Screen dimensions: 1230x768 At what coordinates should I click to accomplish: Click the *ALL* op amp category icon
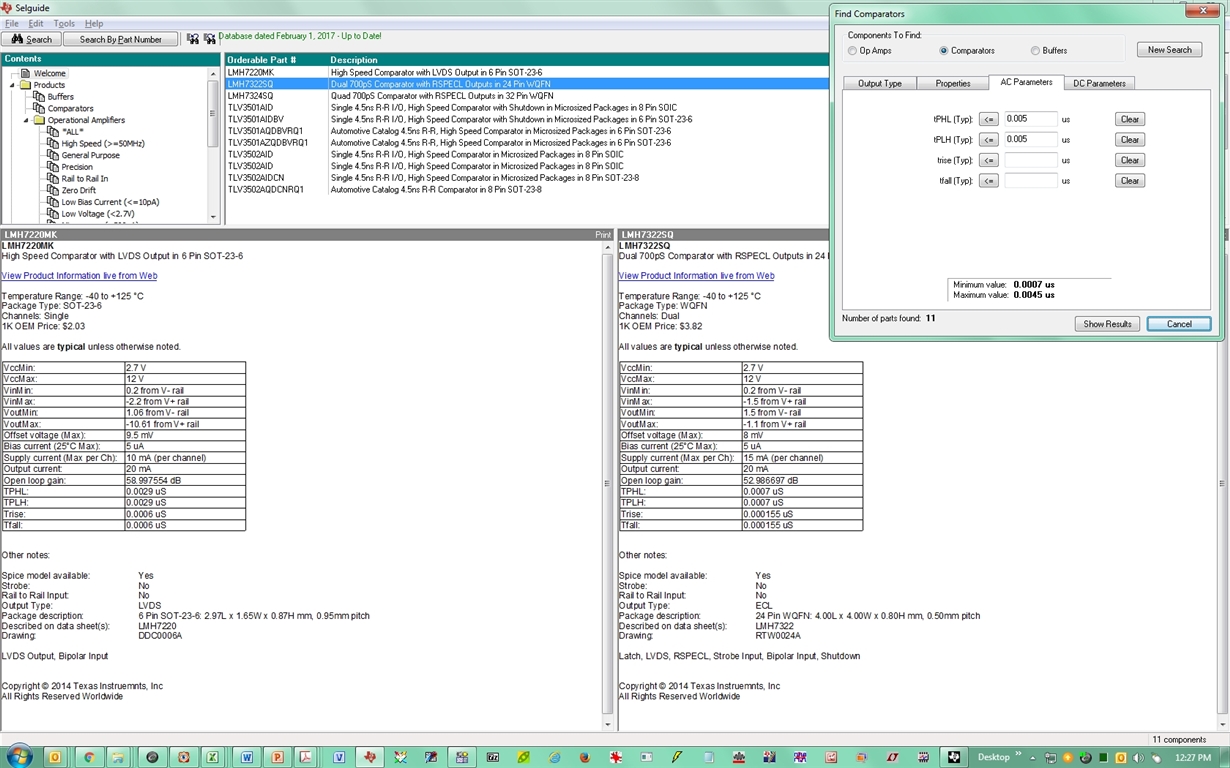coord(54,132)
